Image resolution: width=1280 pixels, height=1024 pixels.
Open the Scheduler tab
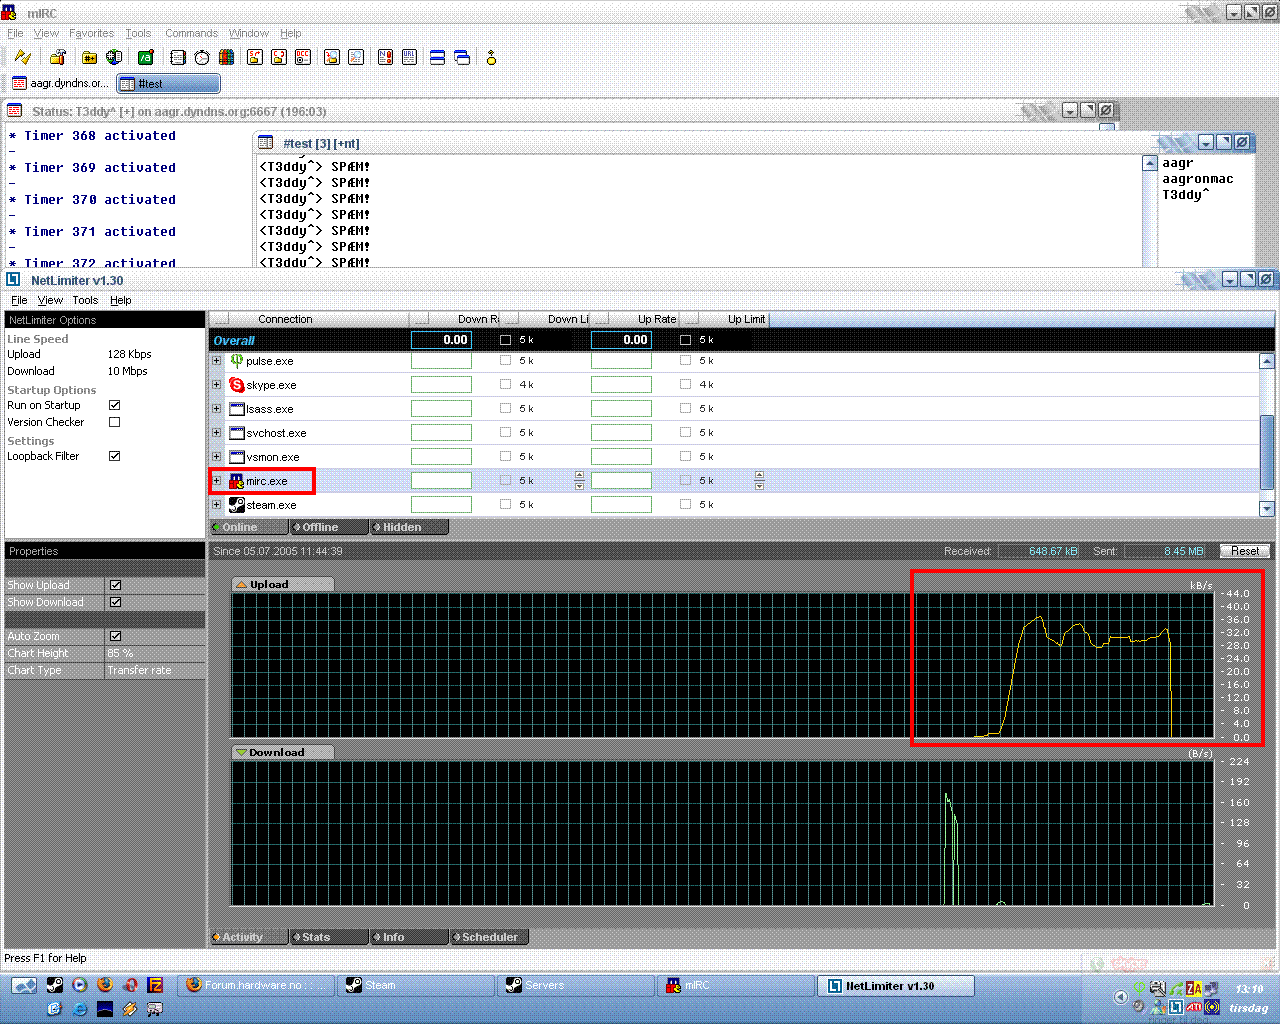(489, 937)
